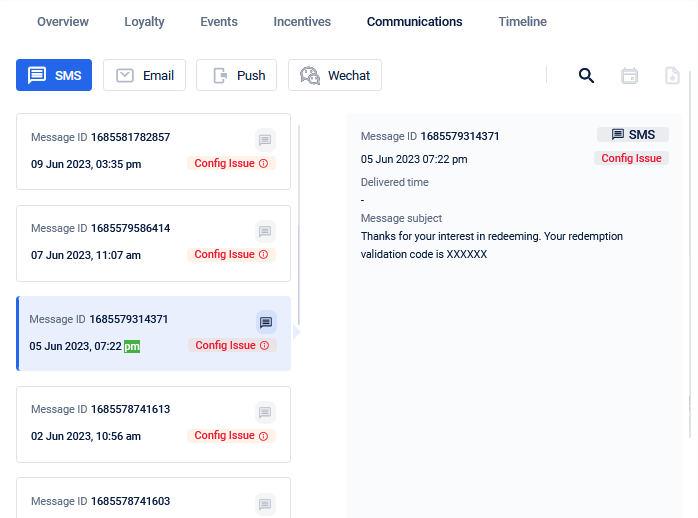Click info icon beside Config Issue, 02 Jun card
Viewport: 698px width, 518px height.
(264, 436)
